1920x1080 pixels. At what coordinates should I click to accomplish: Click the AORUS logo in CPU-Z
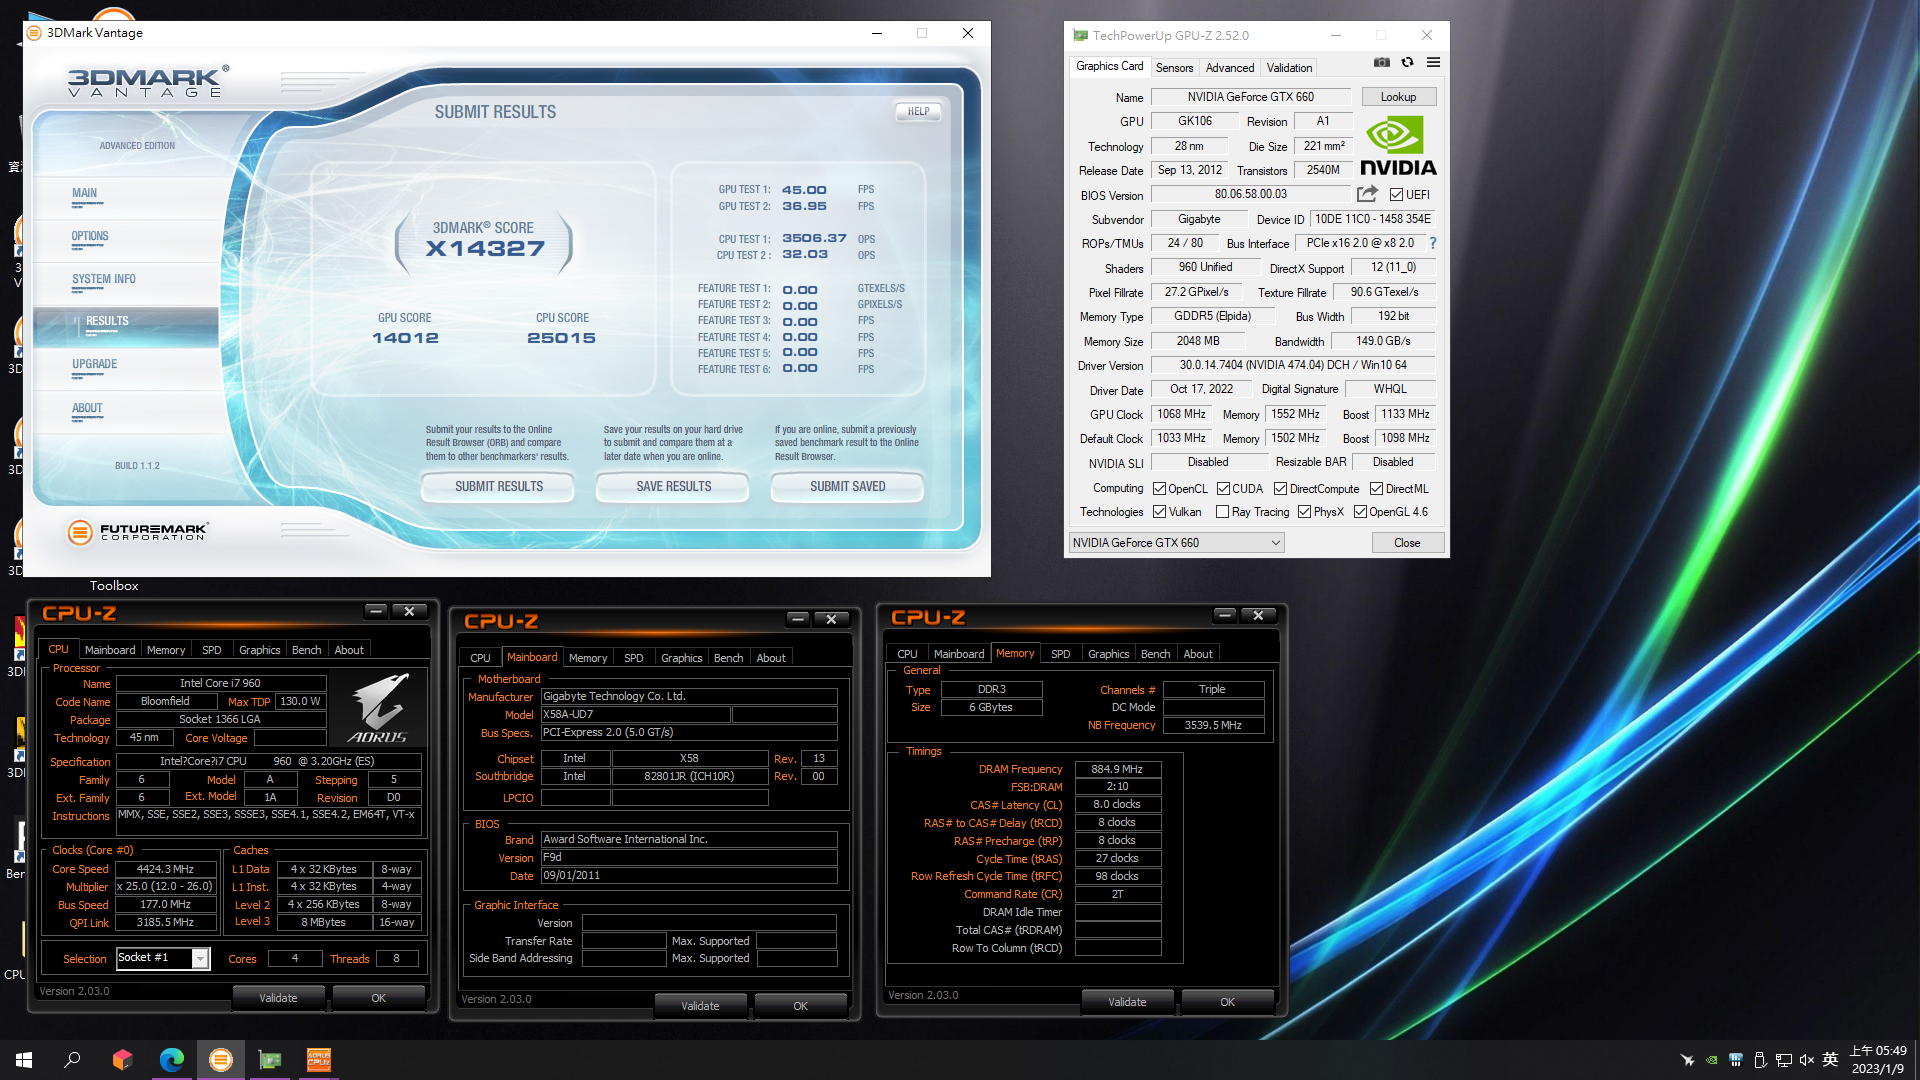[x=379, y=708]
